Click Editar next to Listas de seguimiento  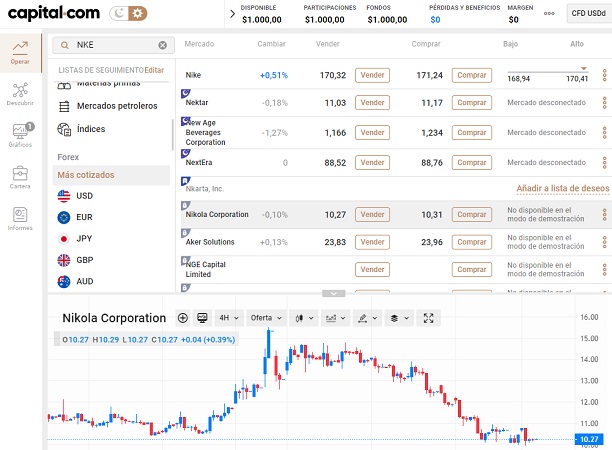[154, 70]
